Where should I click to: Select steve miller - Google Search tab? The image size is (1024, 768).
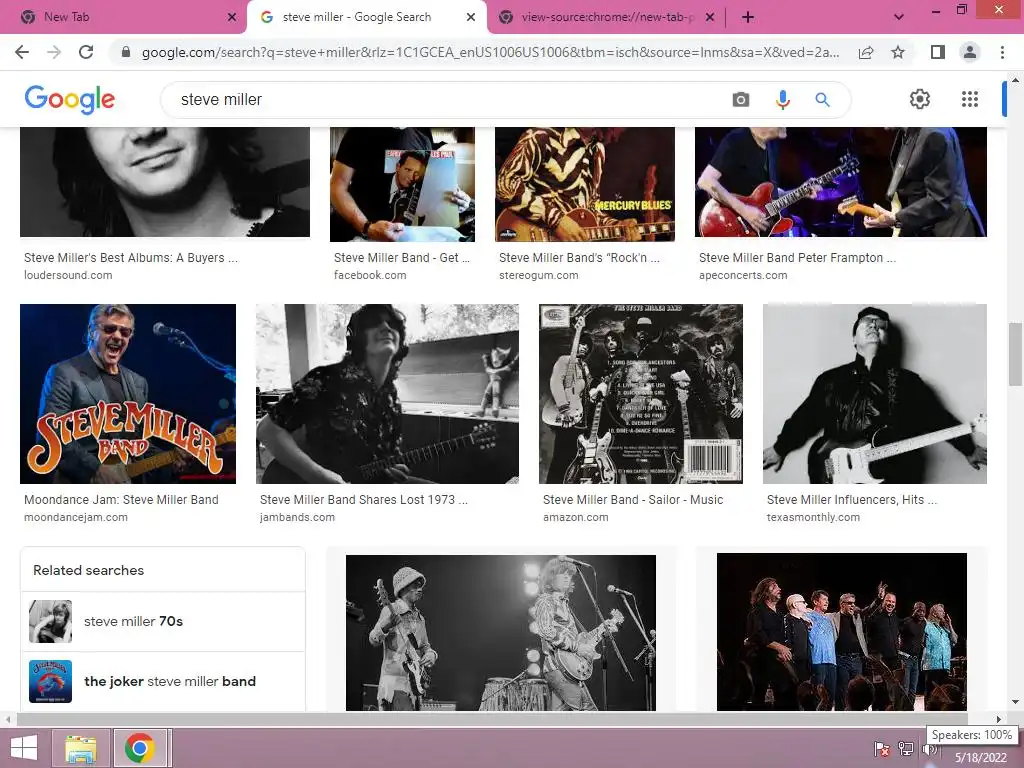[366, 18]
